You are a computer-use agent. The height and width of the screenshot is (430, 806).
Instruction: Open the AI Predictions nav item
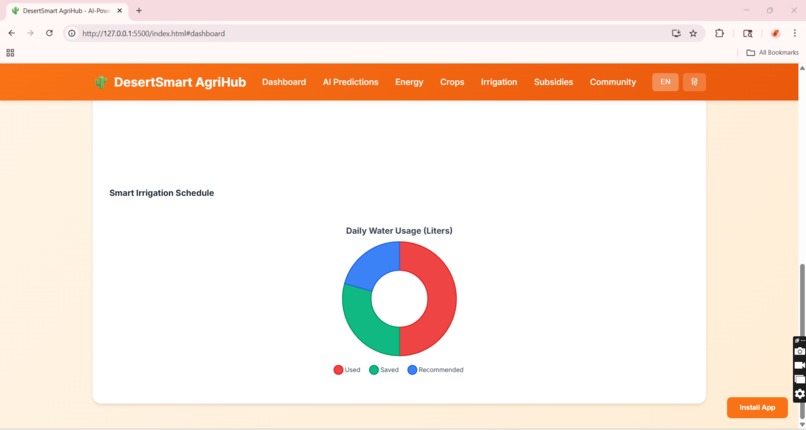(351, 82)
